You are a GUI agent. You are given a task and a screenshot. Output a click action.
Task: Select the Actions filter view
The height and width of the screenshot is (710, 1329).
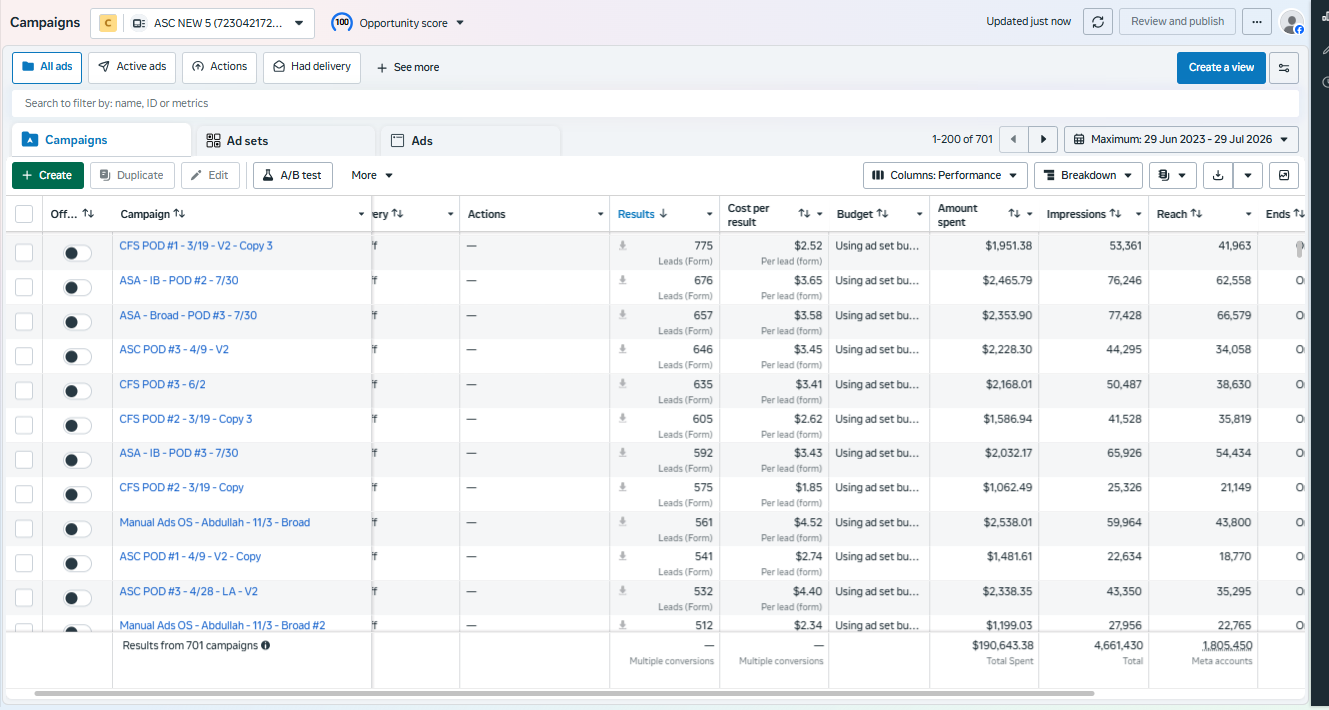tap(219, 67)
